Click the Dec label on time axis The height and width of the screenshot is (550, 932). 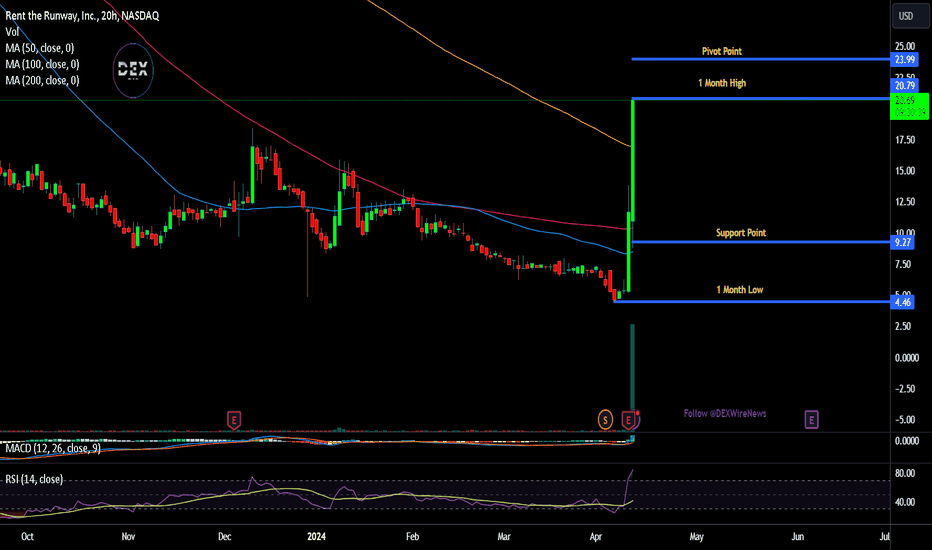coord(225,536)
